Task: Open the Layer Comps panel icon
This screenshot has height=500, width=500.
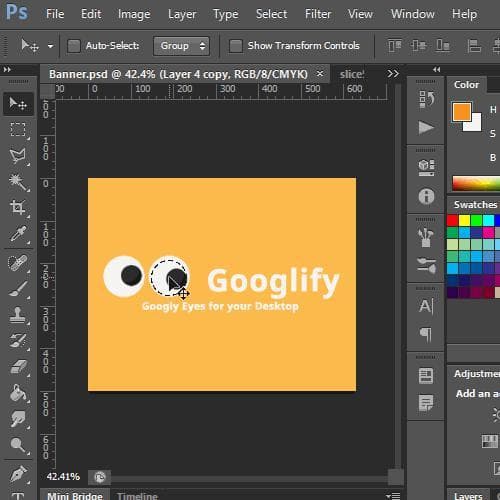Action: (426, 376)
